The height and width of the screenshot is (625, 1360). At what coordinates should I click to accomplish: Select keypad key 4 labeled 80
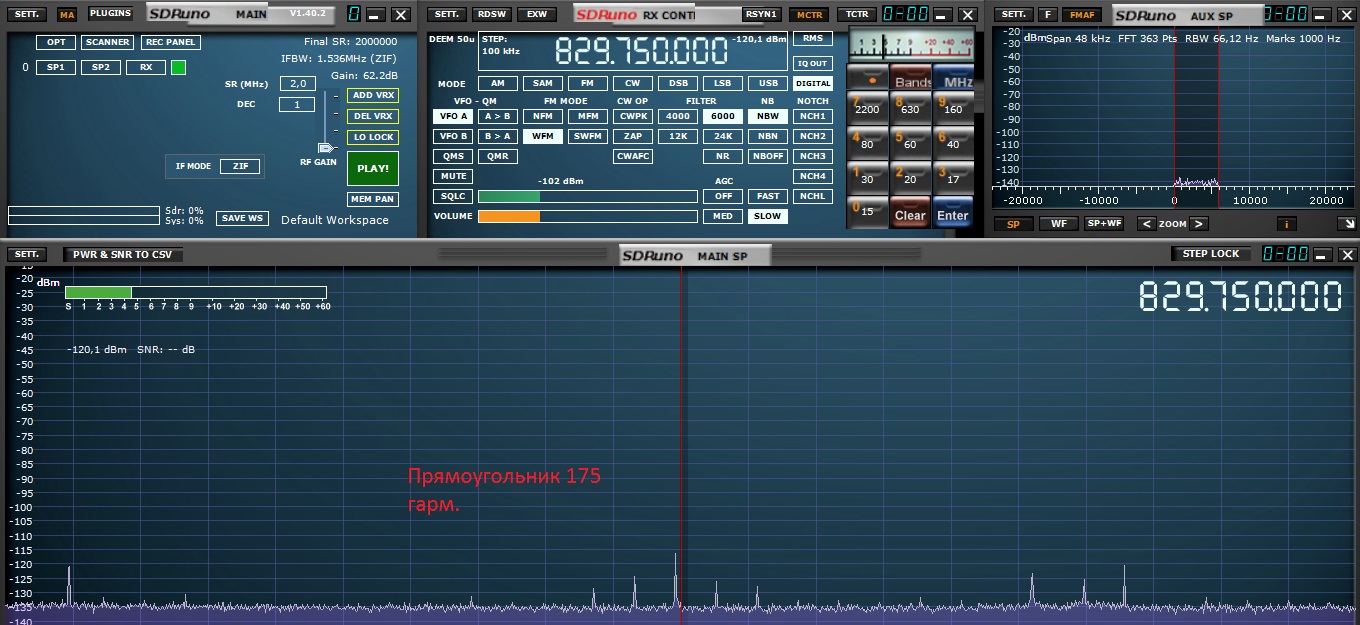coord(867,143)
